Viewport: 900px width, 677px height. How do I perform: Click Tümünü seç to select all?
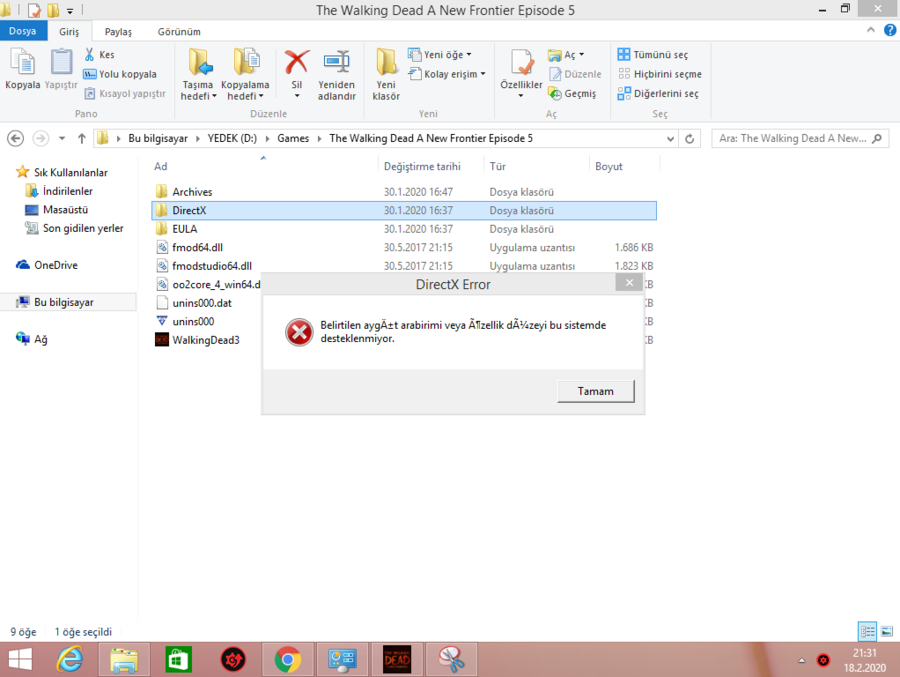click(x=653, y=55)
